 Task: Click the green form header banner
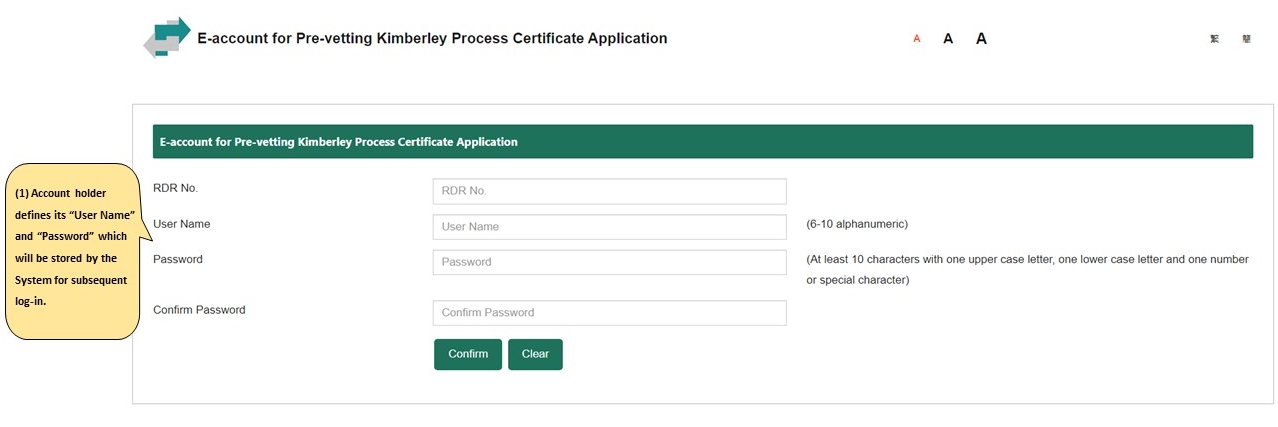coord(702,142)
